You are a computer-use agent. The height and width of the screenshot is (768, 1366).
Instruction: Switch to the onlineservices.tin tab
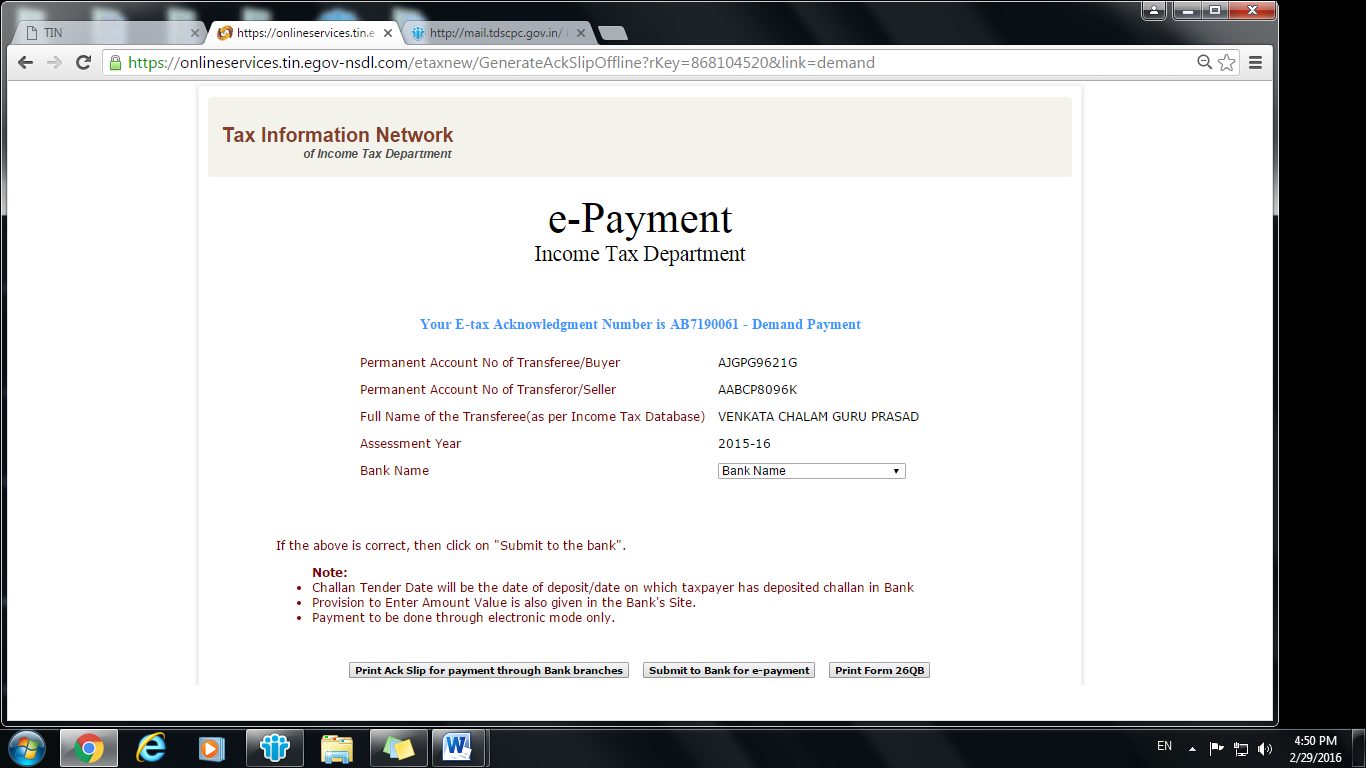pyautogui.click(x=303, y=33)
